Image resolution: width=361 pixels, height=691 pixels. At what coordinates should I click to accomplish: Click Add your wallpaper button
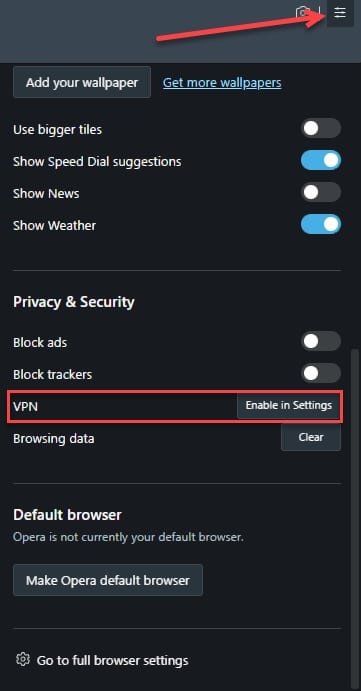(x=82, y=82)
